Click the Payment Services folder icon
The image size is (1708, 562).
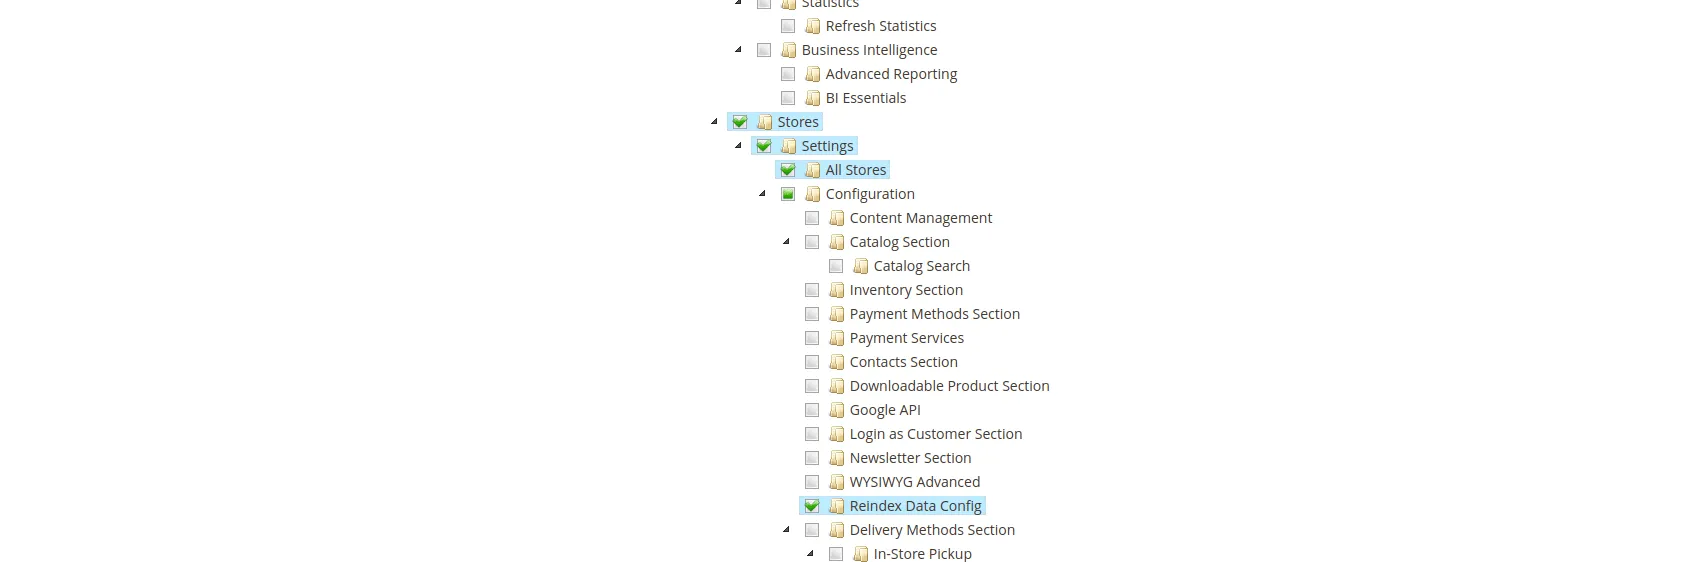[837, 338]
